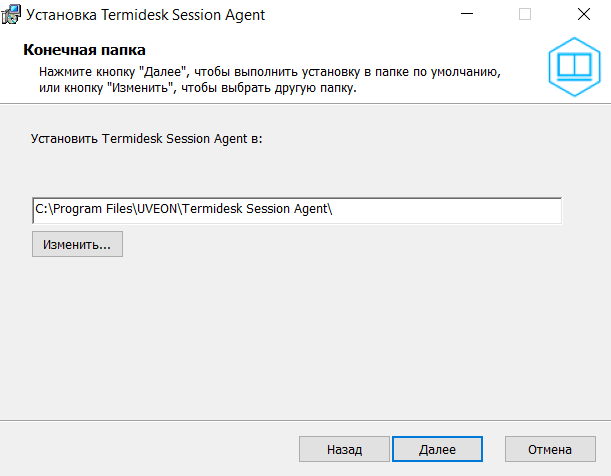Click the instruction line starting with "Нажмите кнопку"
611x476 pixels.
pos(268,73)
